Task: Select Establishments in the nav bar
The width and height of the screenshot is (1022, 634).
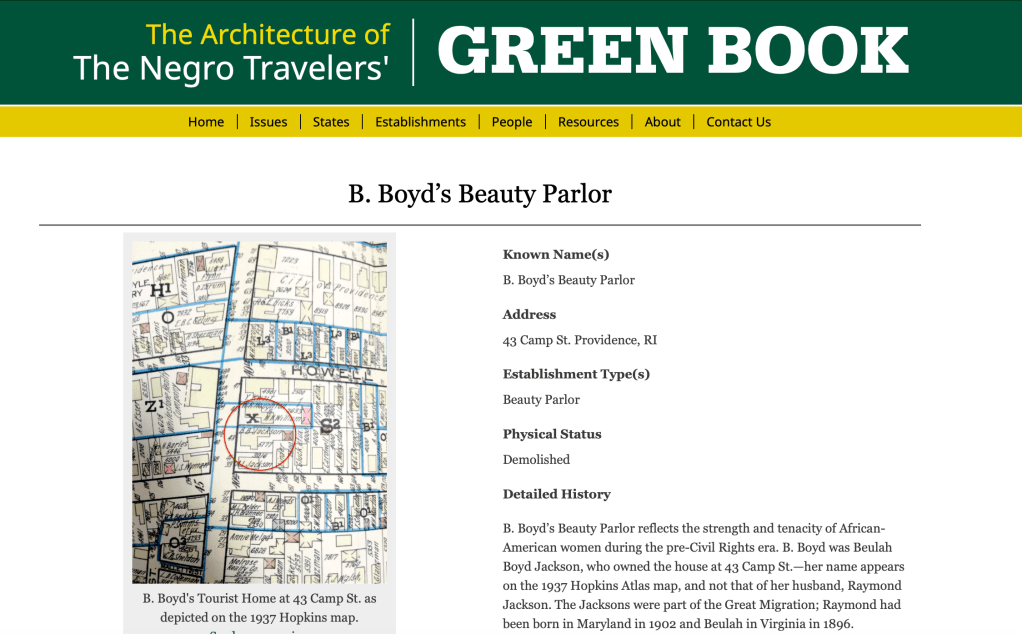Action: point(420,122)
